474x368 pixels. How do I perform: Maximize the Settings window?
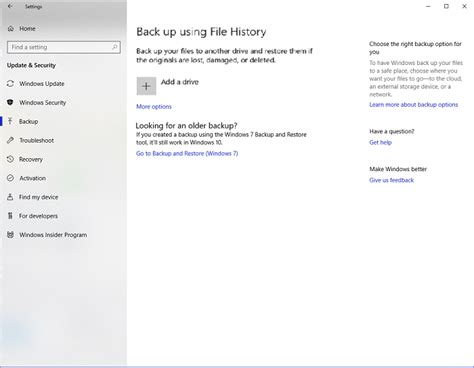446,6
